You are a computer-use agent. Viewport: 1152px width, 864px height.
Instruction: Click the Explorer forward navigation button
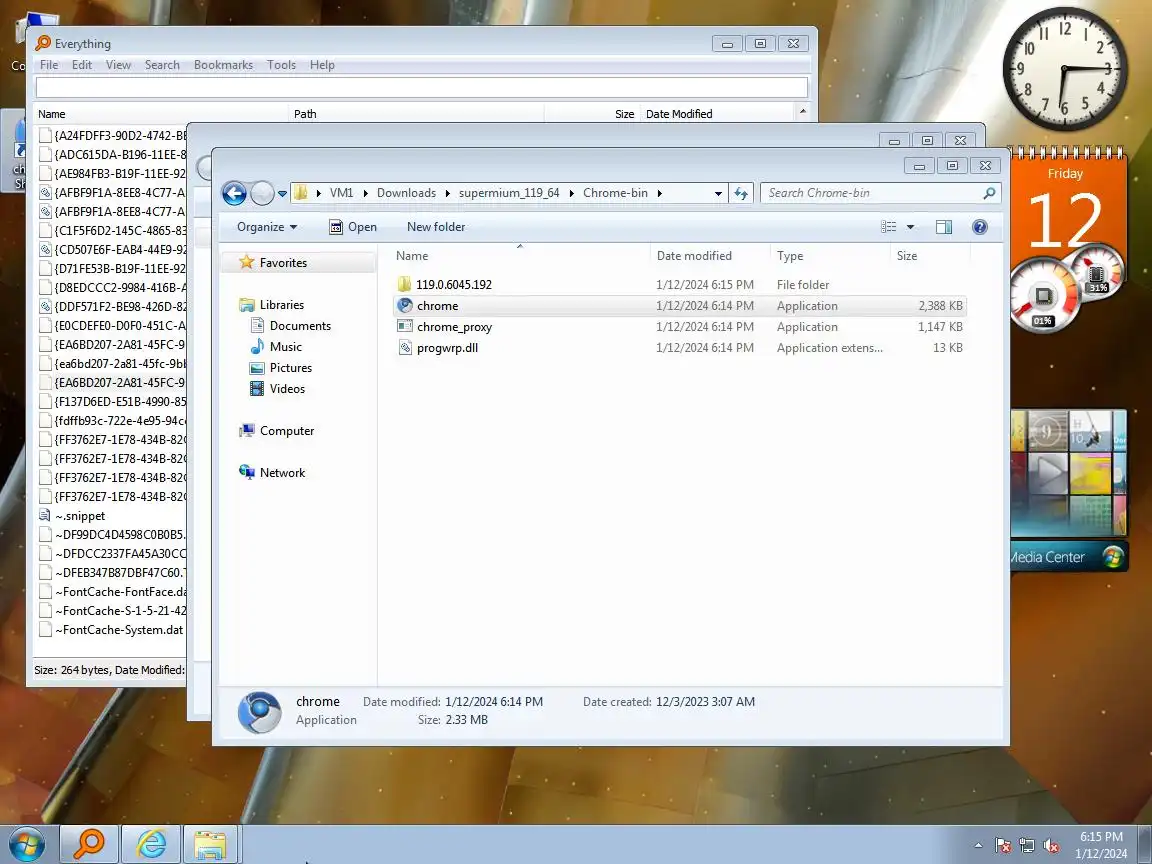coord(262,193)
